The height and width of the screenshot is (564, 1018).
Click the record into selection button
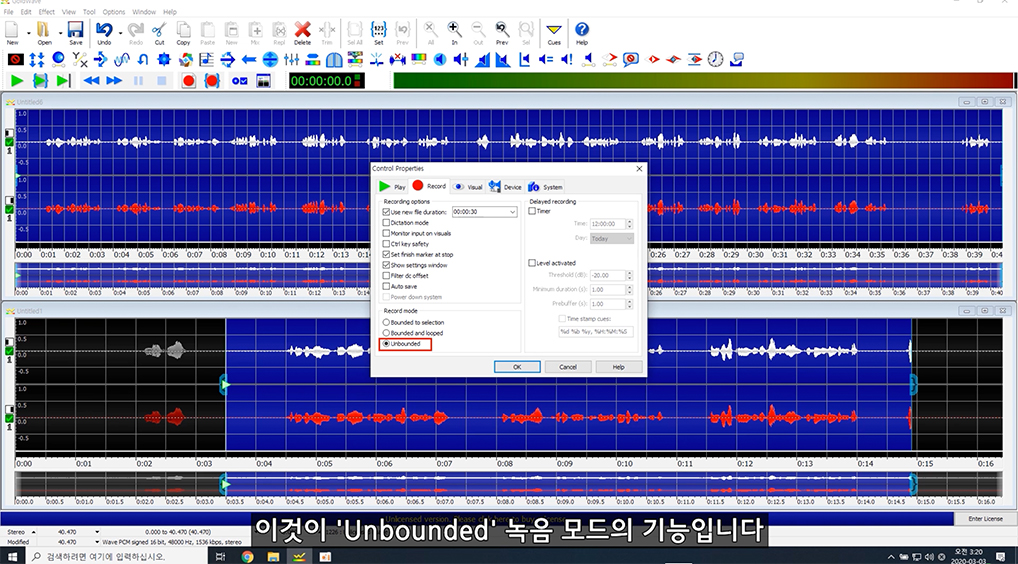click(212, 81)
